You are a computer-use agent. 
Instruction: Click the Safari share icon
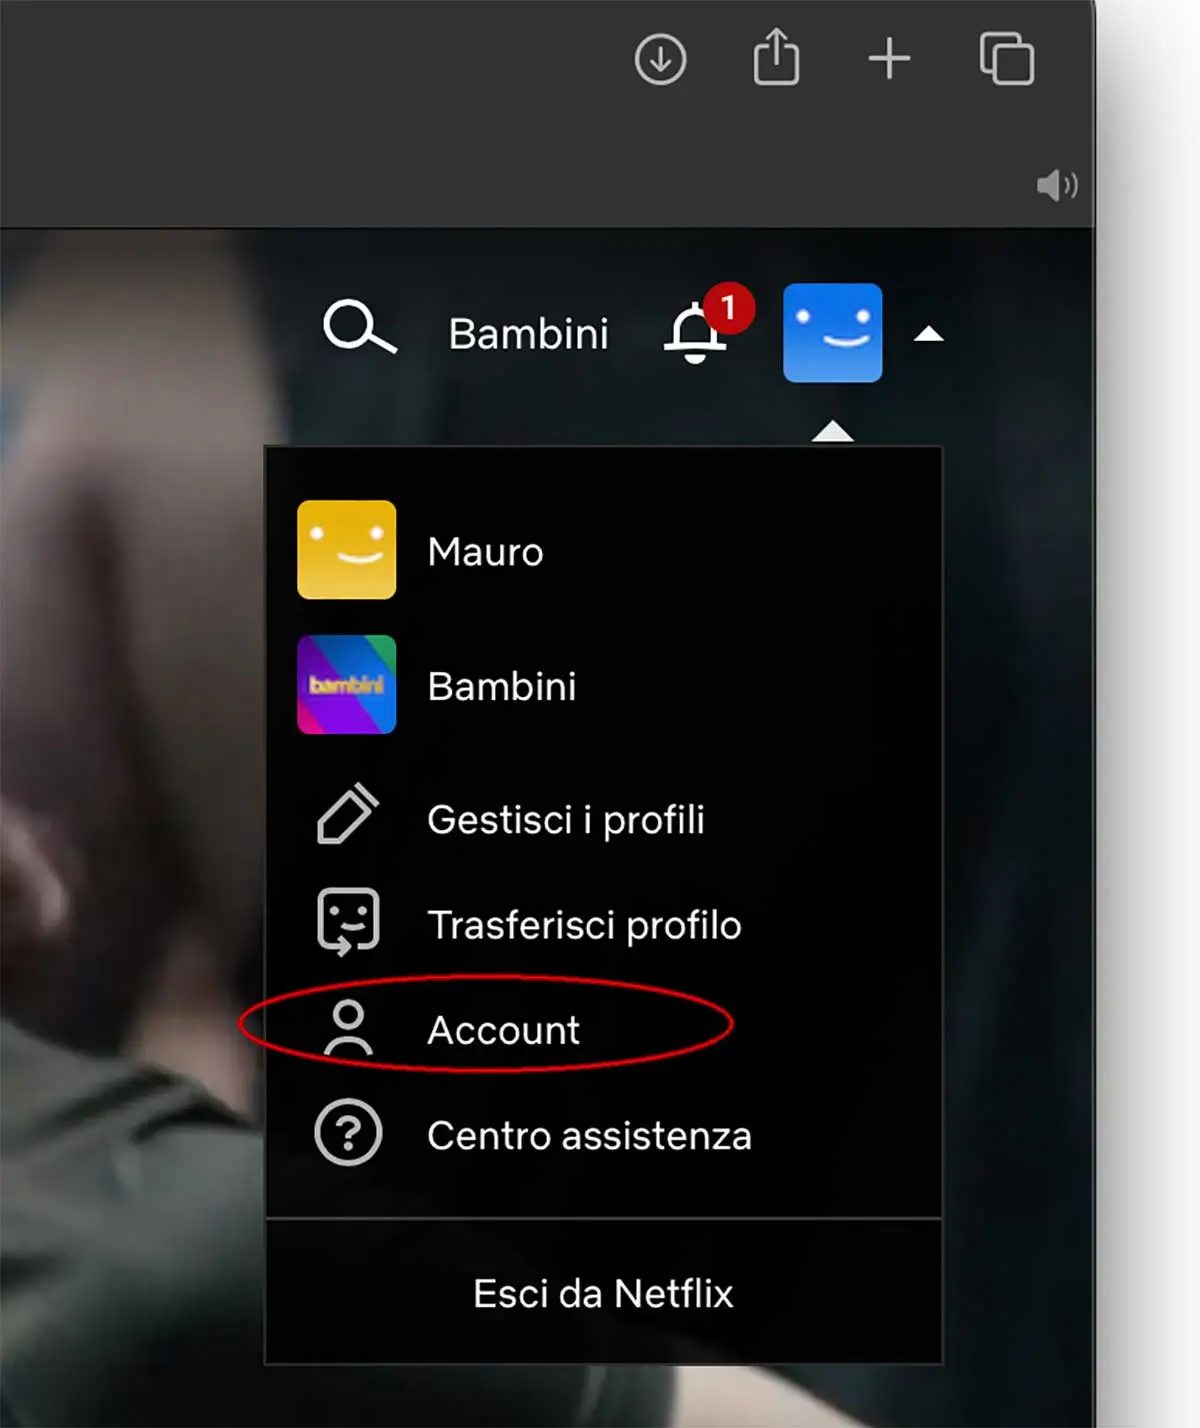point(775,57)
